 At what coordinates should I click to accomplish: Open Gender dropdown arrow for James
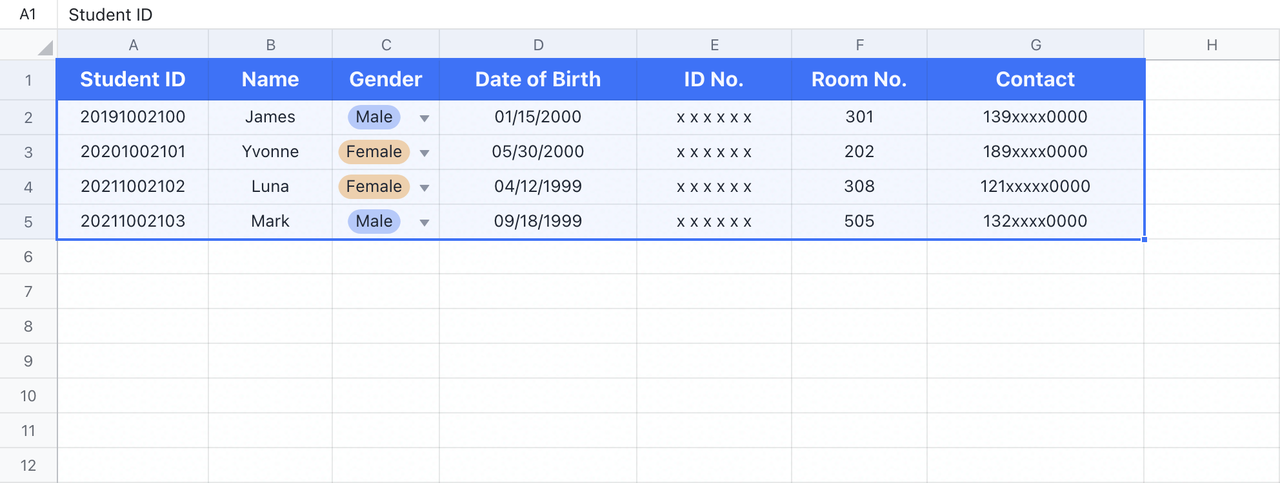424,118
